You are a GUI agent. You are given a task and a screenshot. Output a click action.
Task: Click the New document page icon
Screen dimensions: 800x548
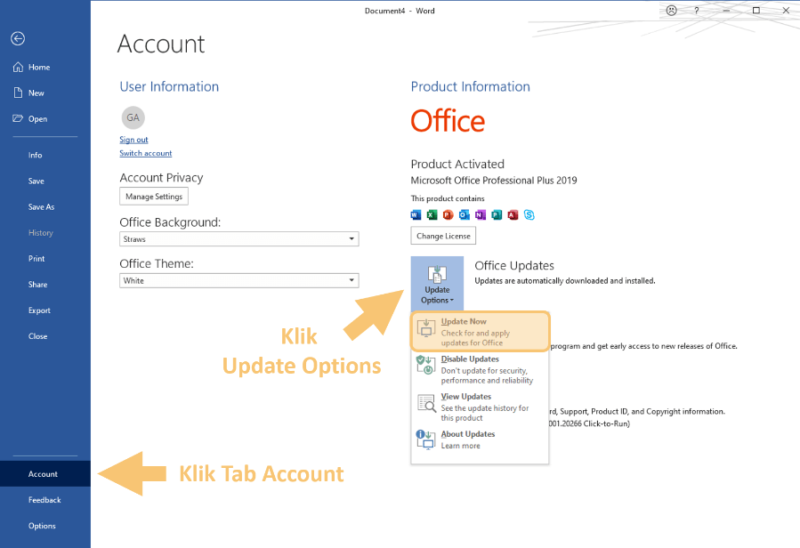tap(18, 92)
